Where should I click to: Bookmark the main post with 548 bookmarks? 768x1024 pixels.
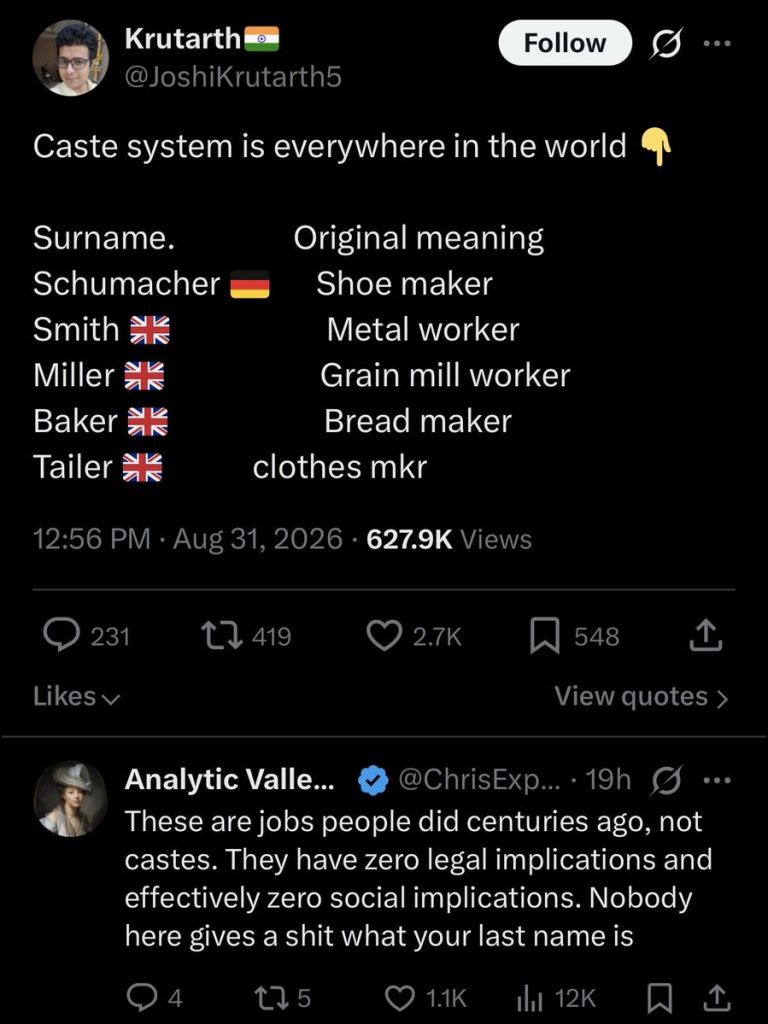[x=544, y=636]
